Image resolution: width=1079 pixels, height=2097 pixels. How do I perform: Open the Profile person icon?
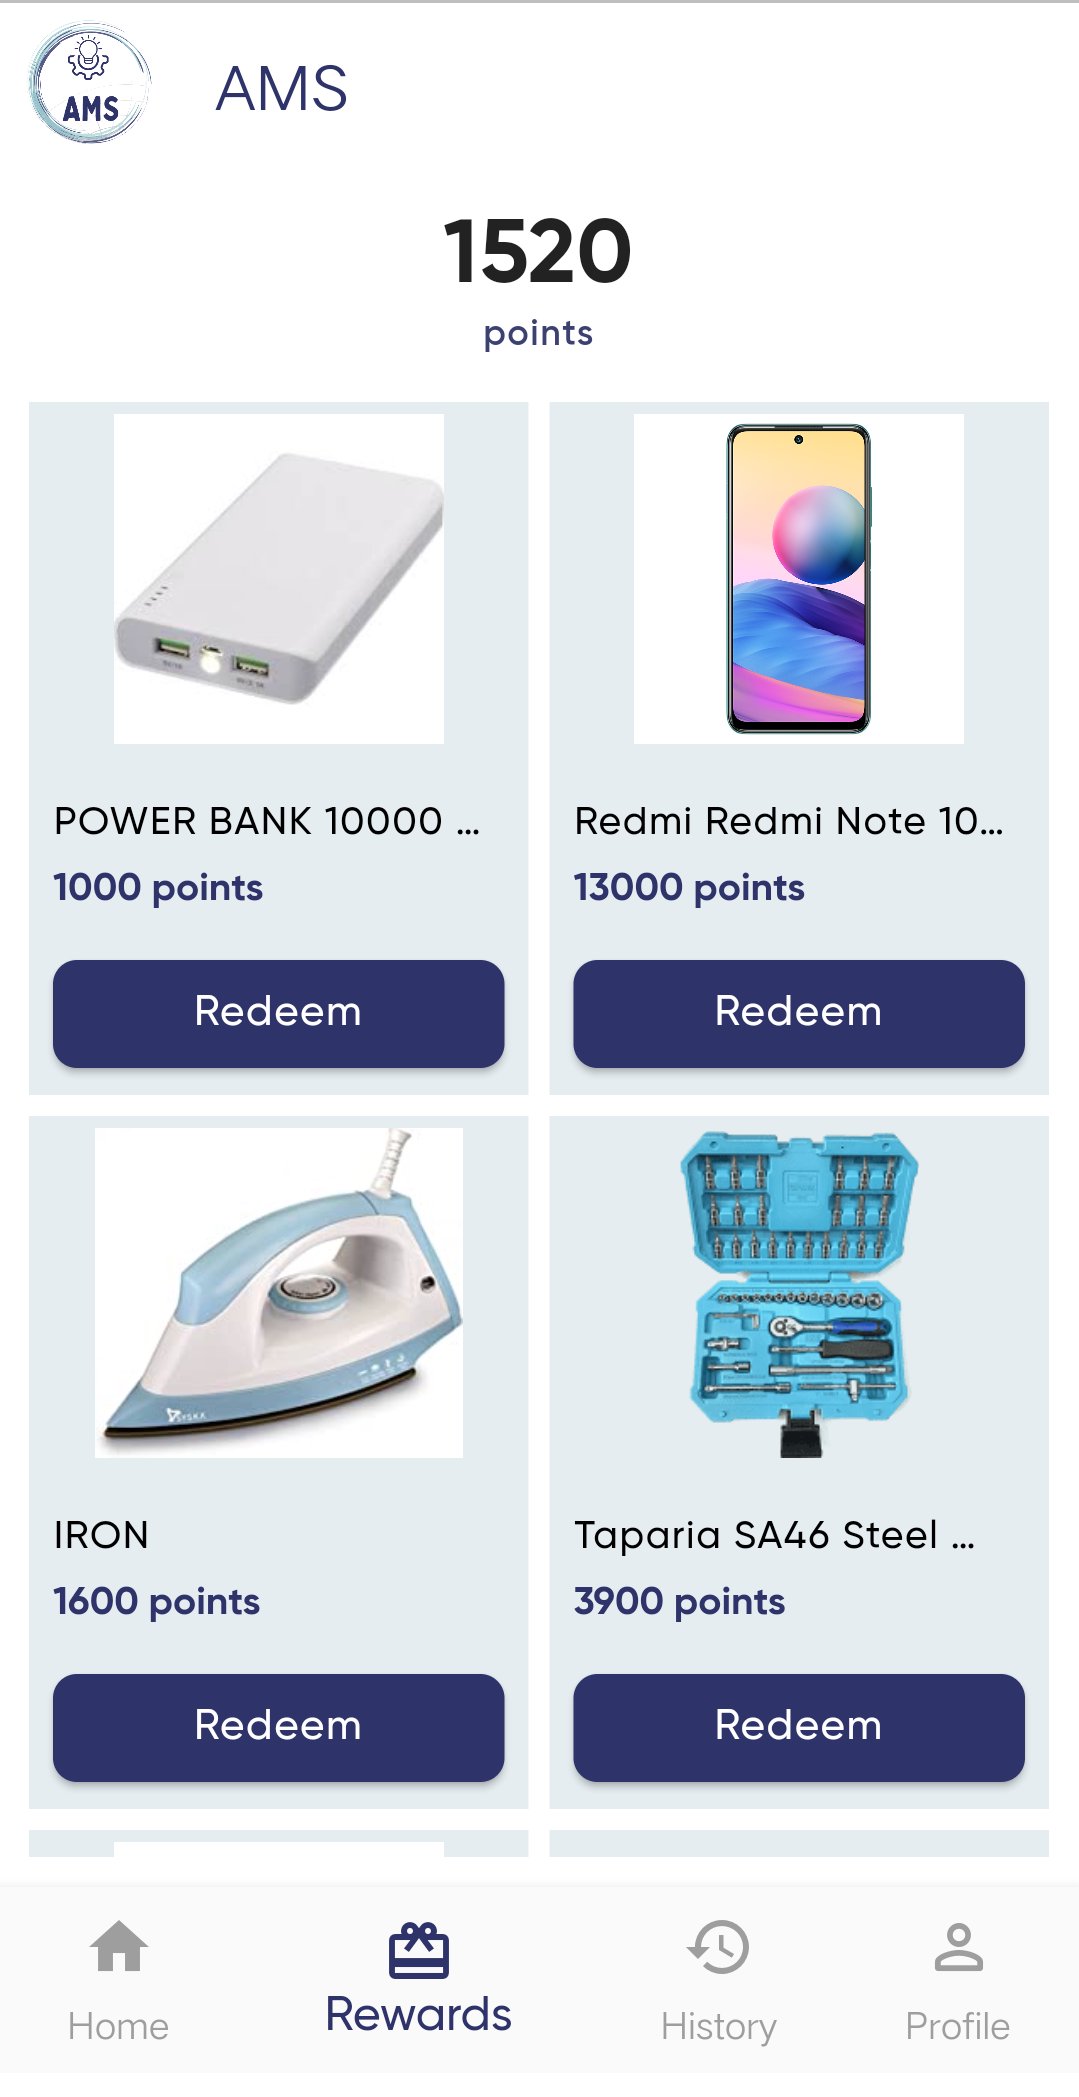point(957,1946)
